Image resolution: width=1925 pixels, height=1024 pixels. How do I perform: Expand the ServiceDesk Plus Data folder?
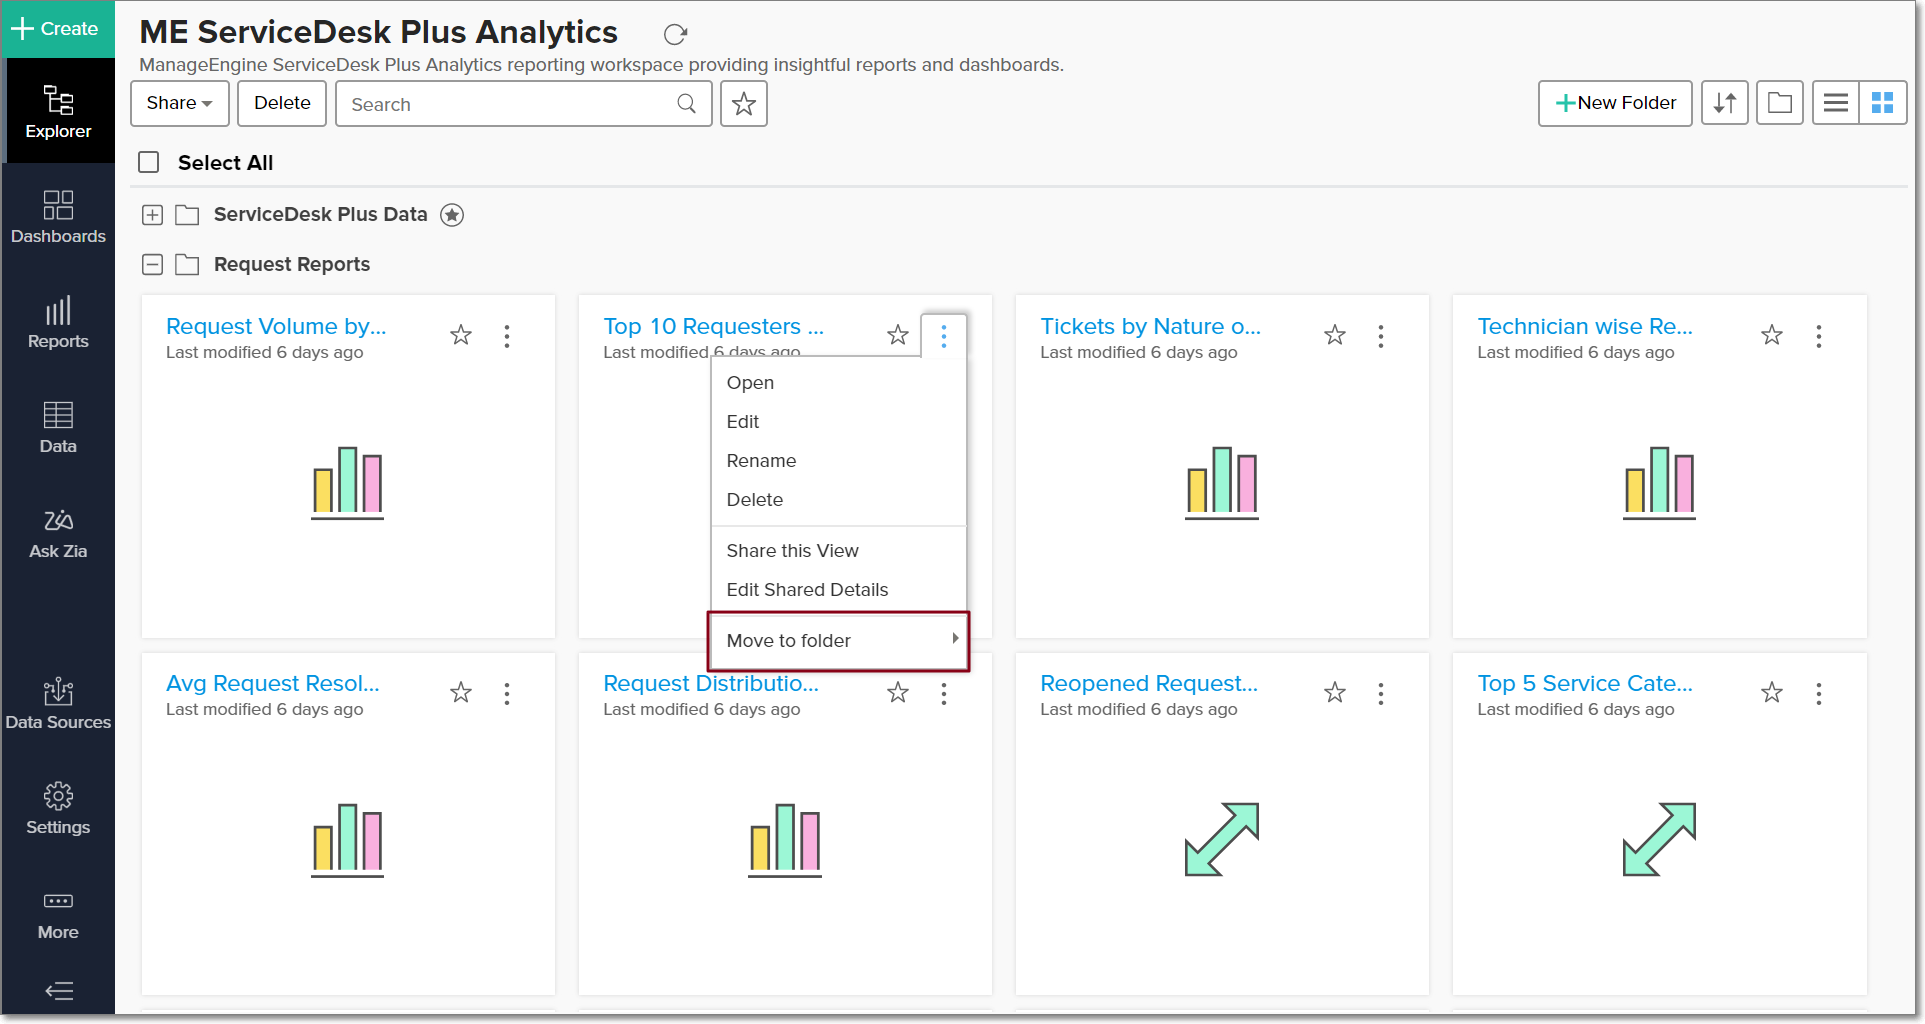click(x=152, y=215)
